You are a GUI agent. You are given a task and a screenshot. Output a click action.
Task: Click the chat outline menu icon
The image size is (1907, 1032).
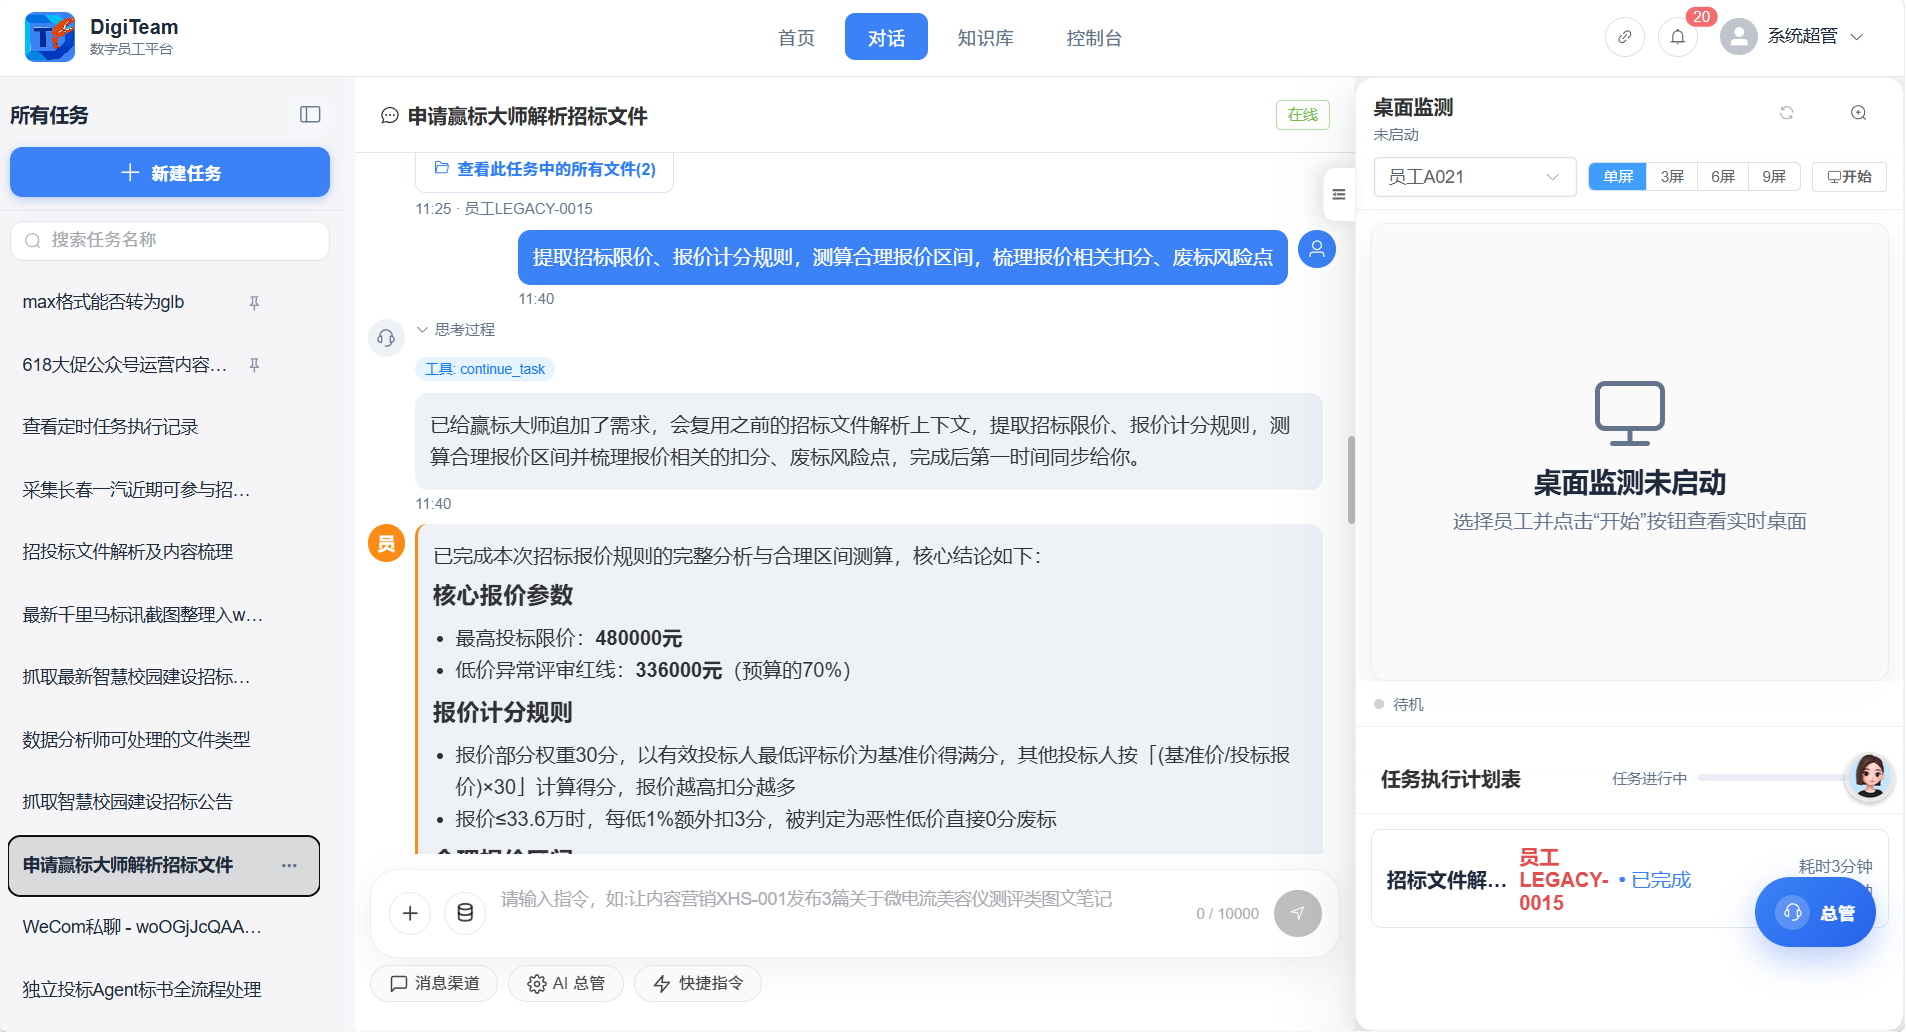coord(1339,194)
